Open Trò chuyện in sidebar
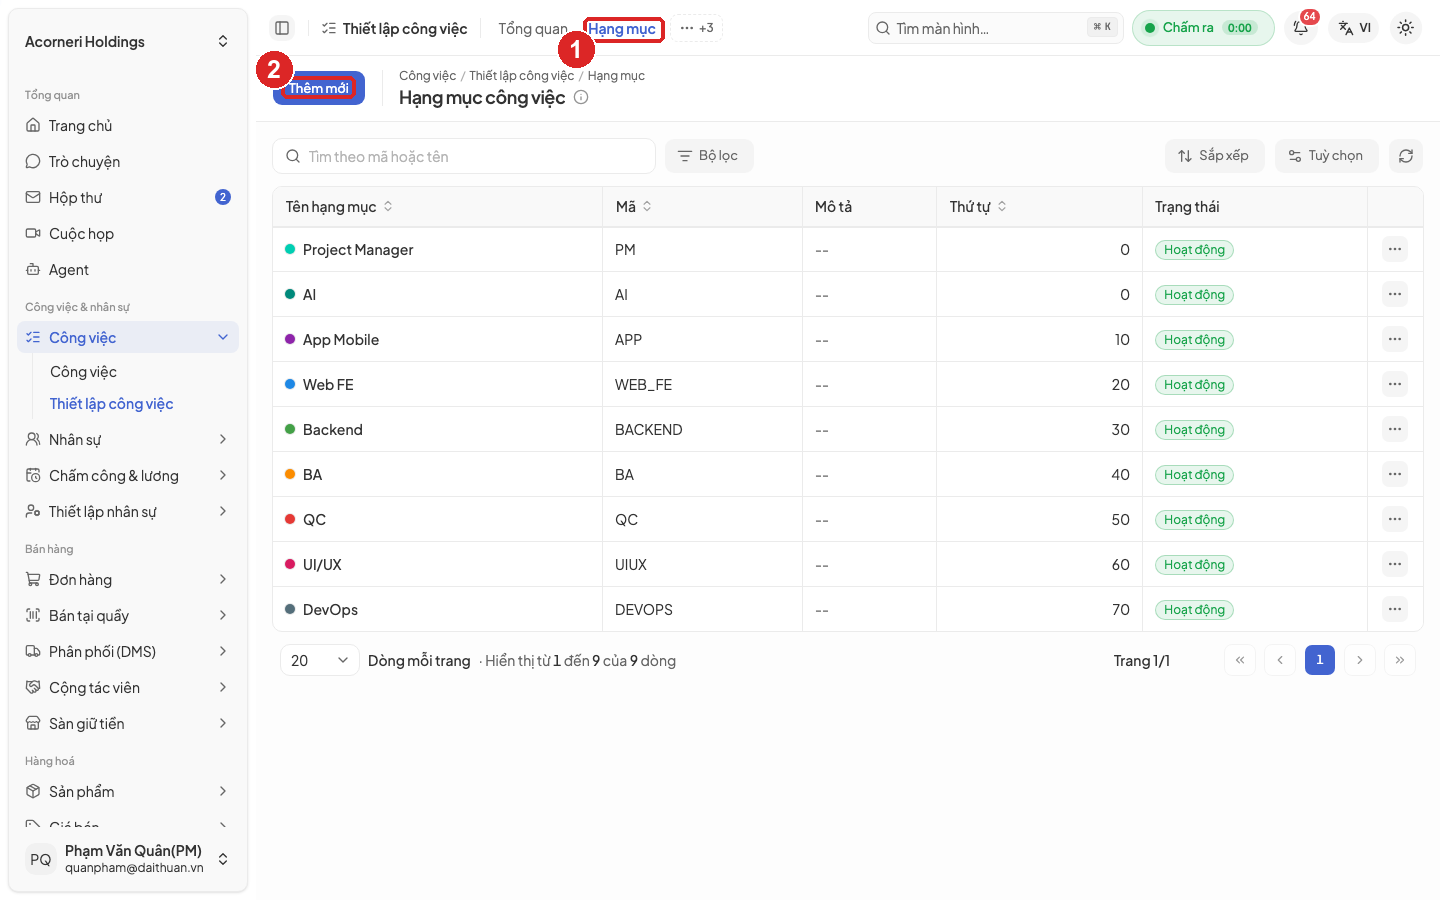This screenshot has width=1440, height=900. (x=128, y=162)
